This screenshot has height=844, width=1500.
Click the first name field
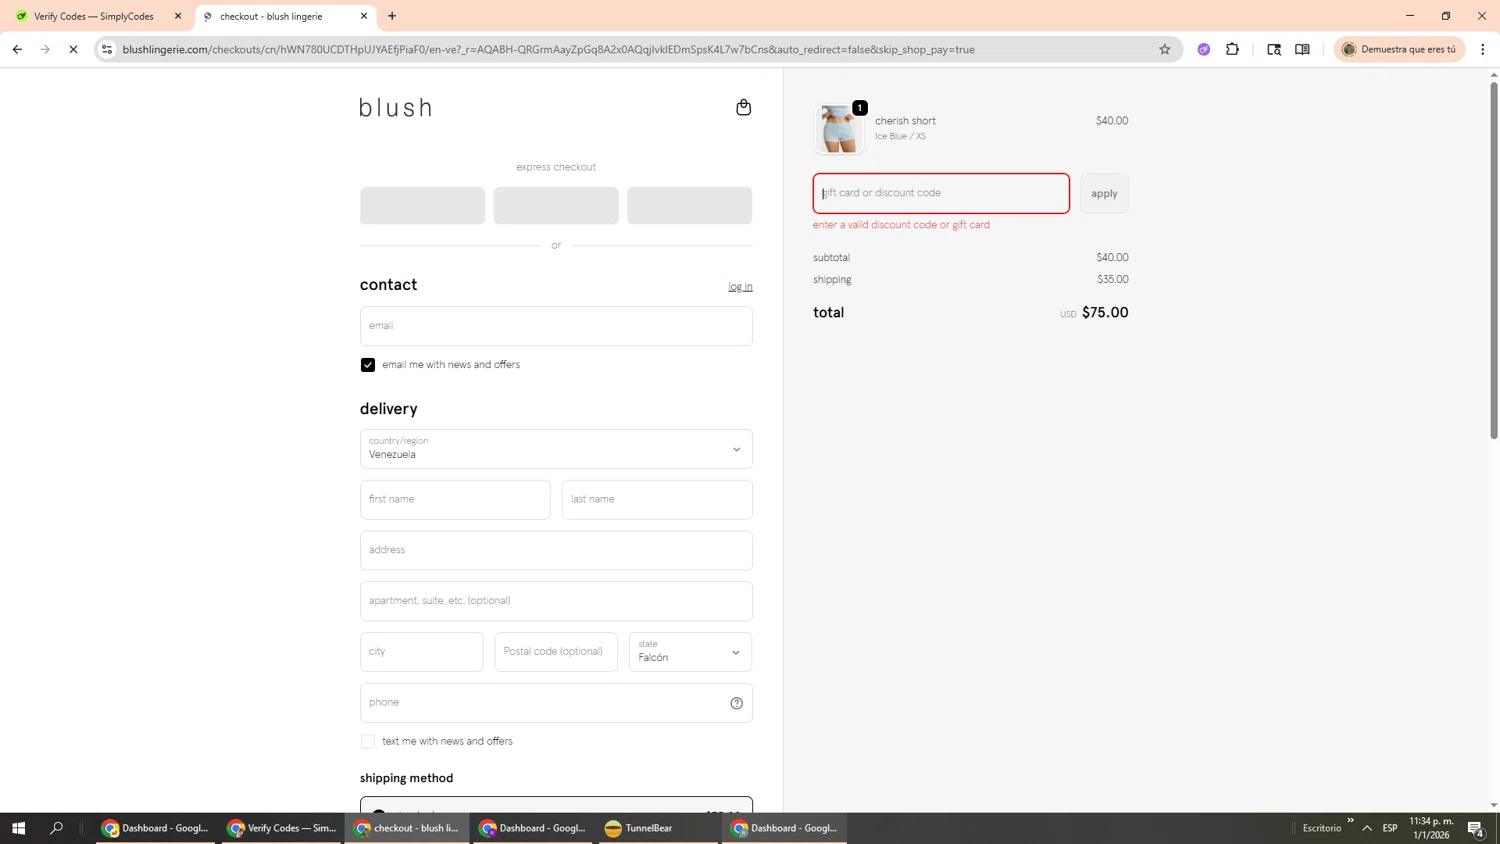(455, 500)
